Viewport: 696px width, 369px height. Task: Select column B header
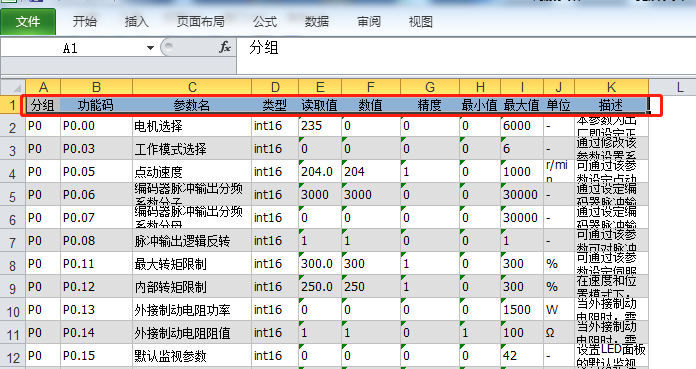96,87
